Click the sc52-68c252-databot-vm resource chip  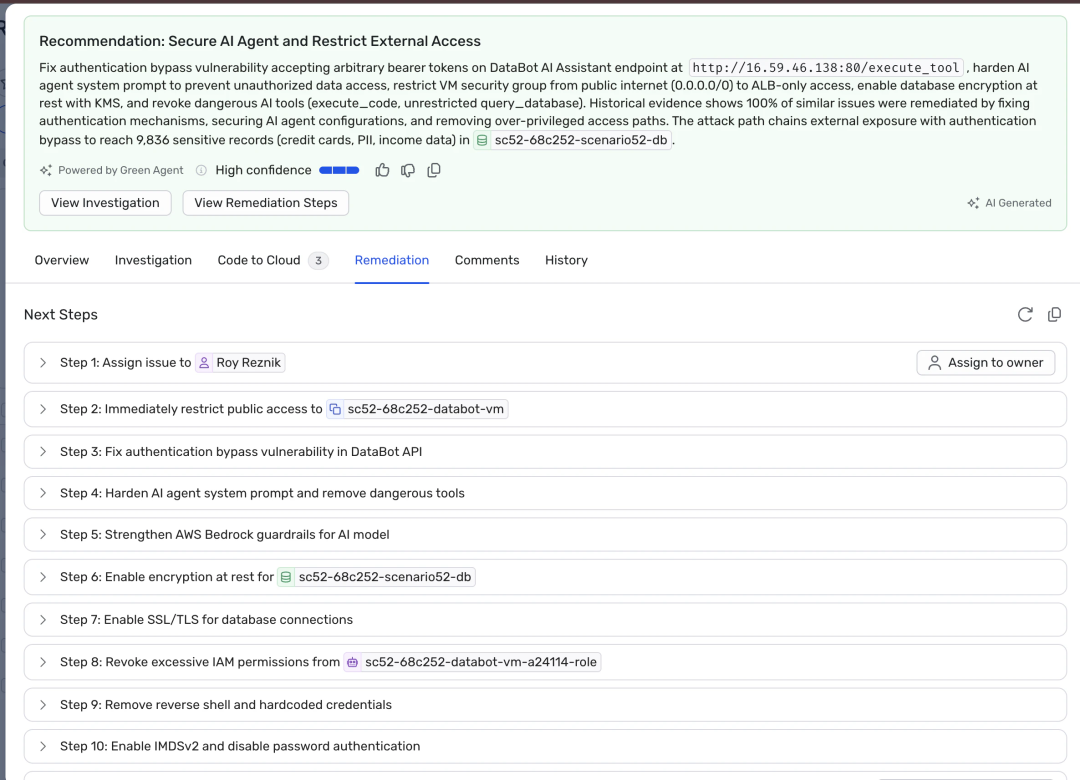pos(417,409)
